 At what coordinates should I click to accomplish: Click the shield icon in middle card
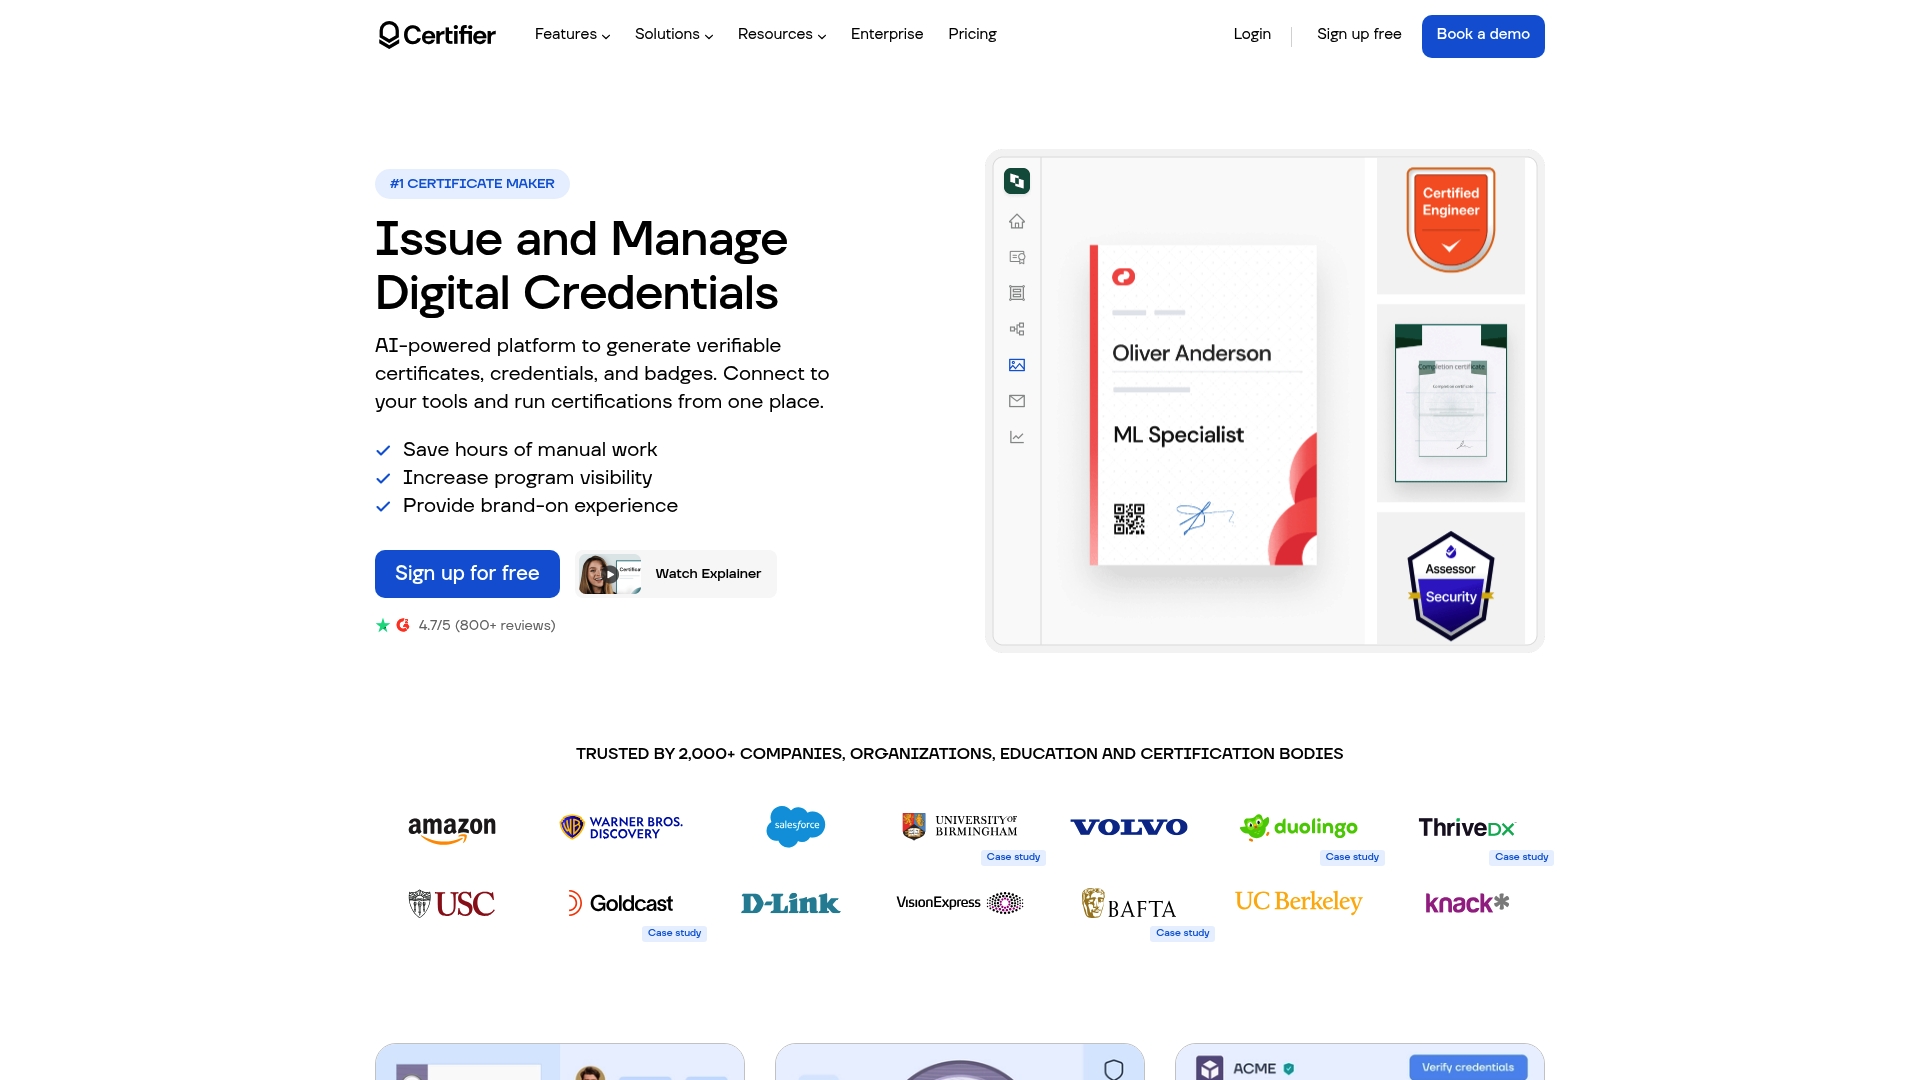click(1114, 1069)
